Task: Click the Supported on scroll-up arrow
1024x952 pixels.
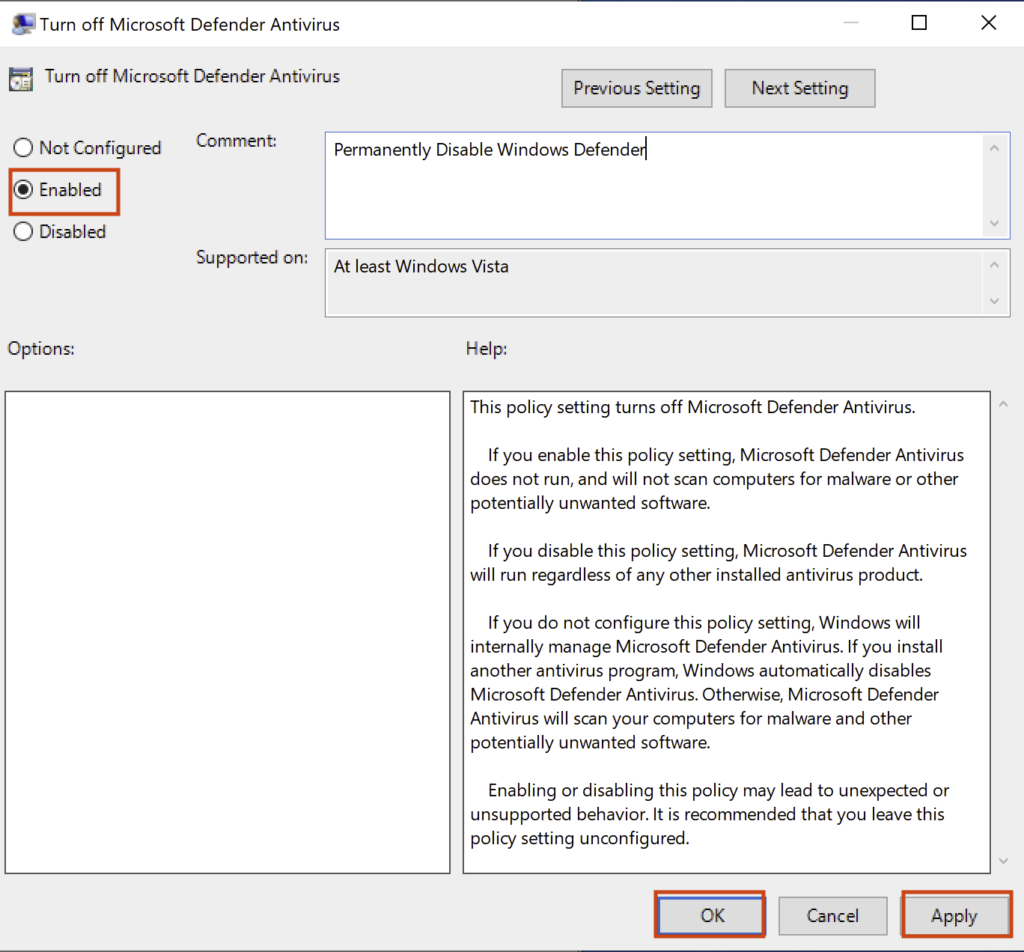Action: click(x=994, y=265)
